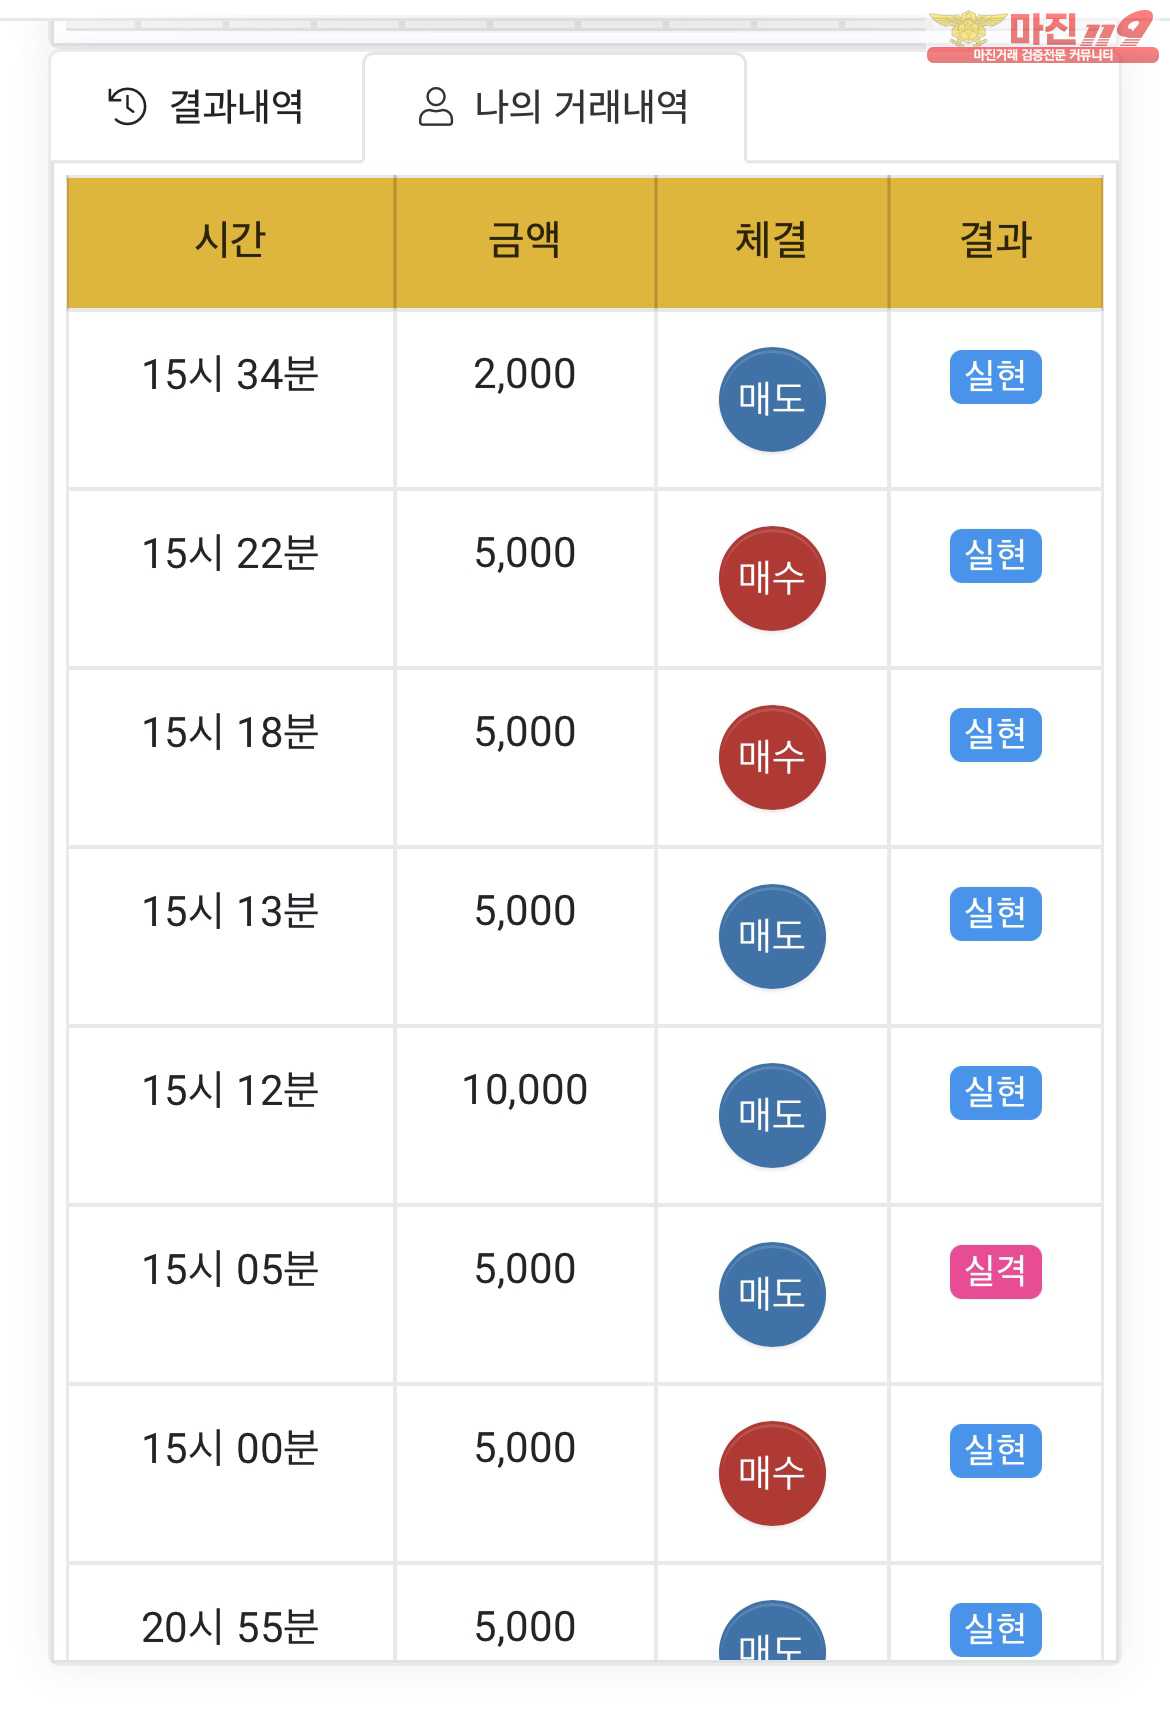The height and width of the screenshot is (1727, 1170).
Task: Click the history clock icon beside 결과내역
Action: click(127, 106)
